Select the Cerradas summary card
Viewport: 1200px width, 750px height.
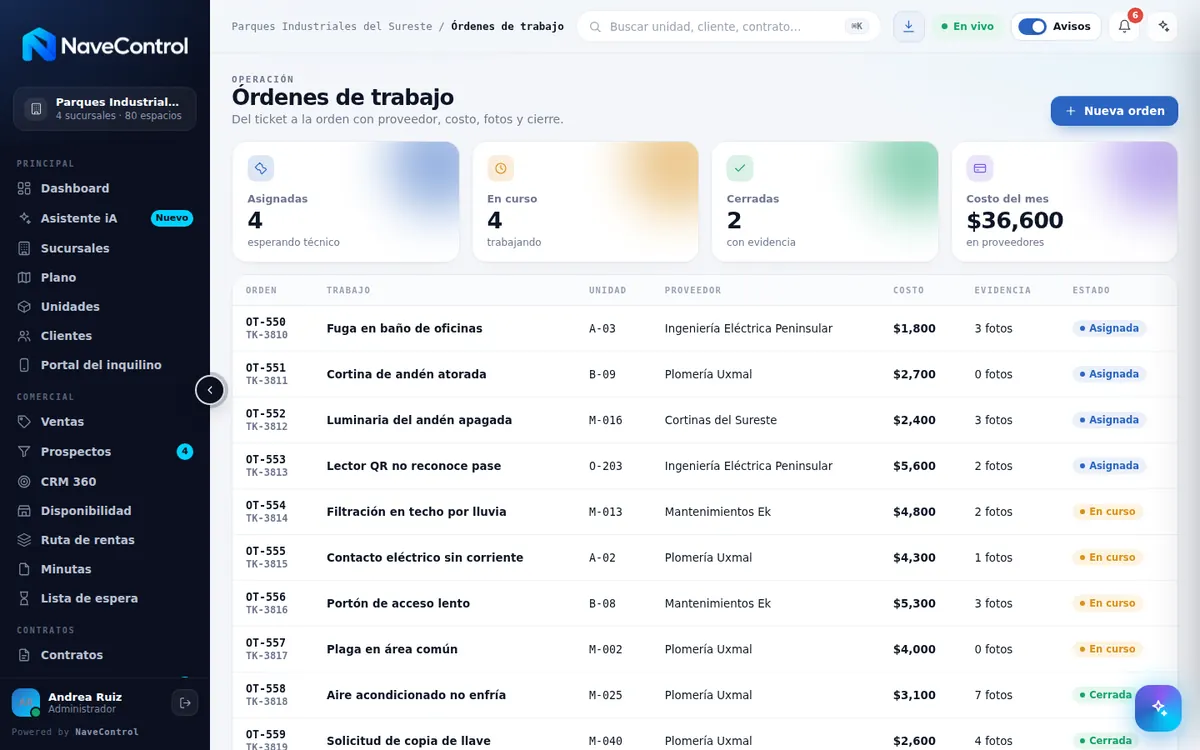(x=825, y=202)
